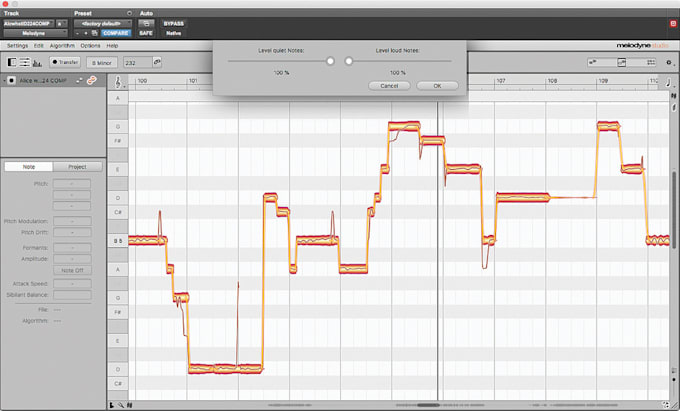Open the Algorithm menu
This screenshot has height=411, width=680.
point(62,46)
